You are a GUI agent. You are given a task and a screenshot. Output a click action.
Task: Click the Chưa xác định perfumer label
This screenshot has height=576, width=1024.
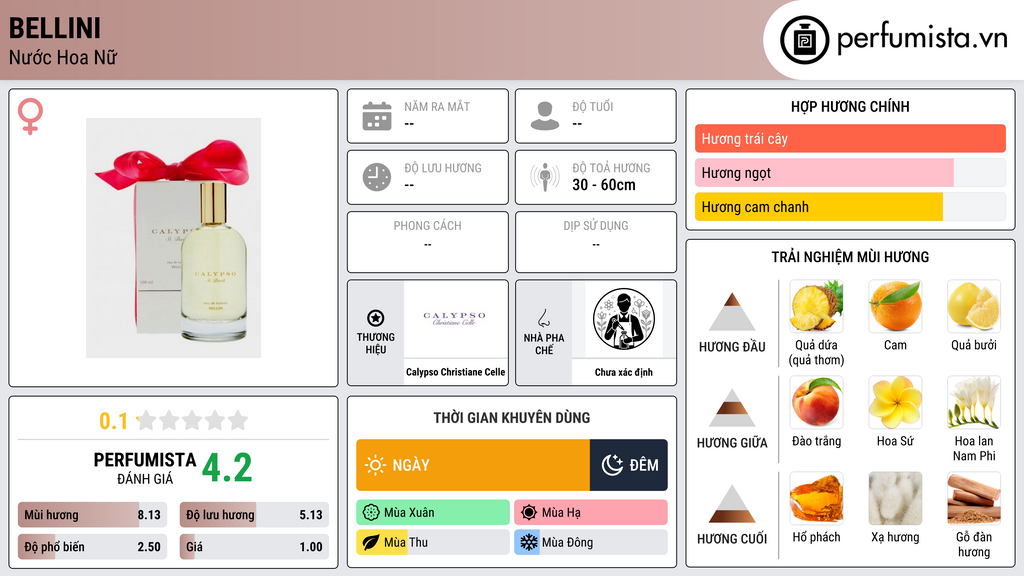point(624,372)
